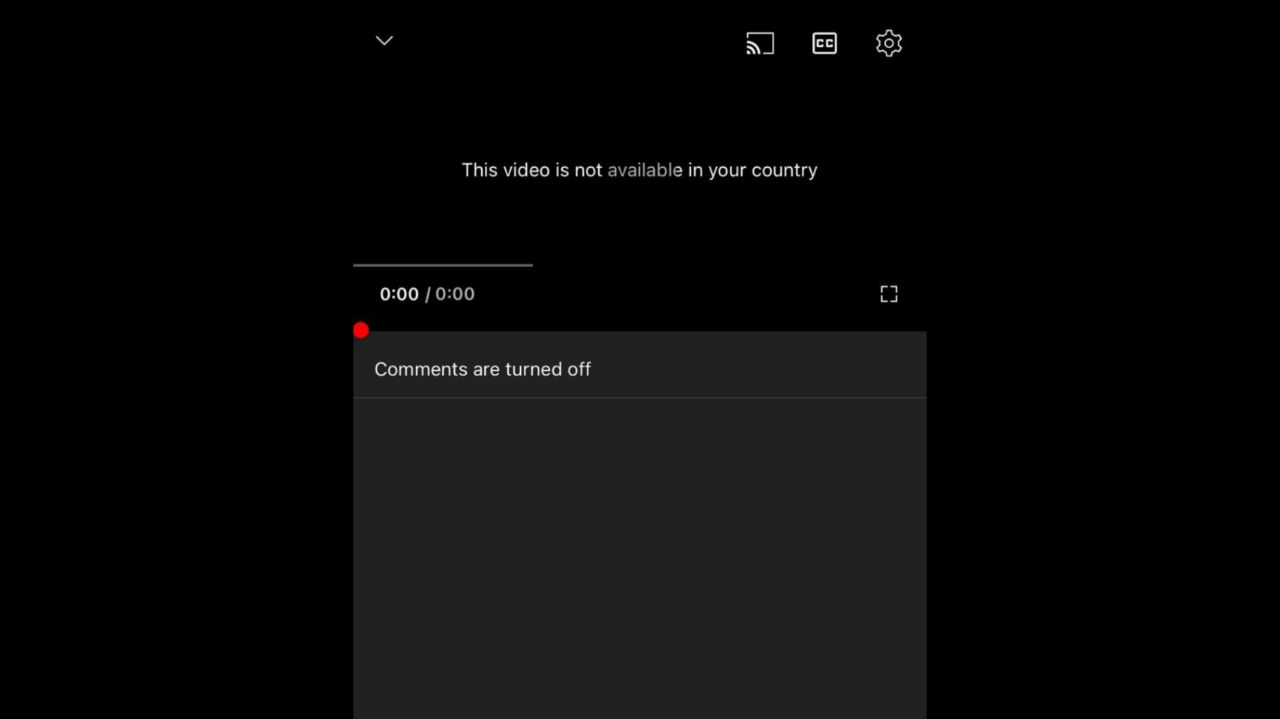Click the slash between the time labels
1280x719 pixels.
428,294
